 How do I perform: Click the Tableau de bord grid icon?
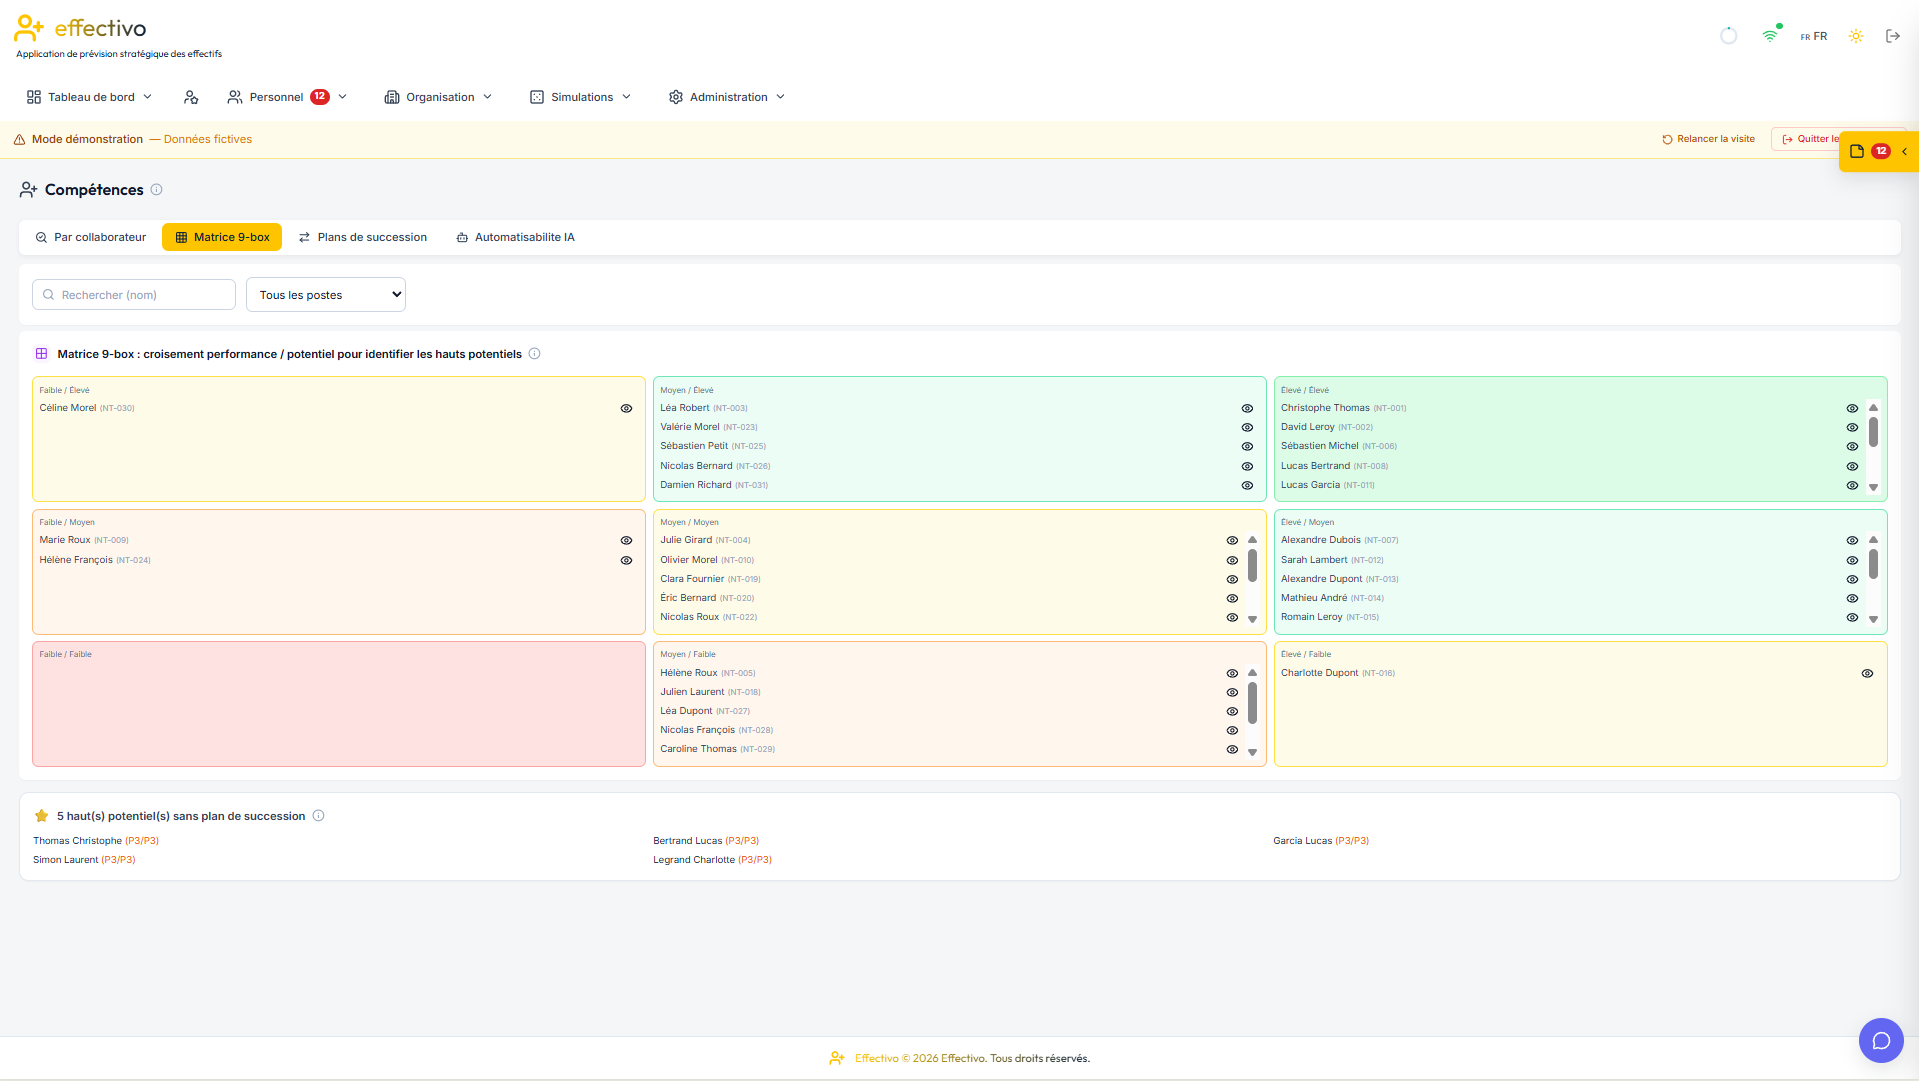click(x=34, y=97)
